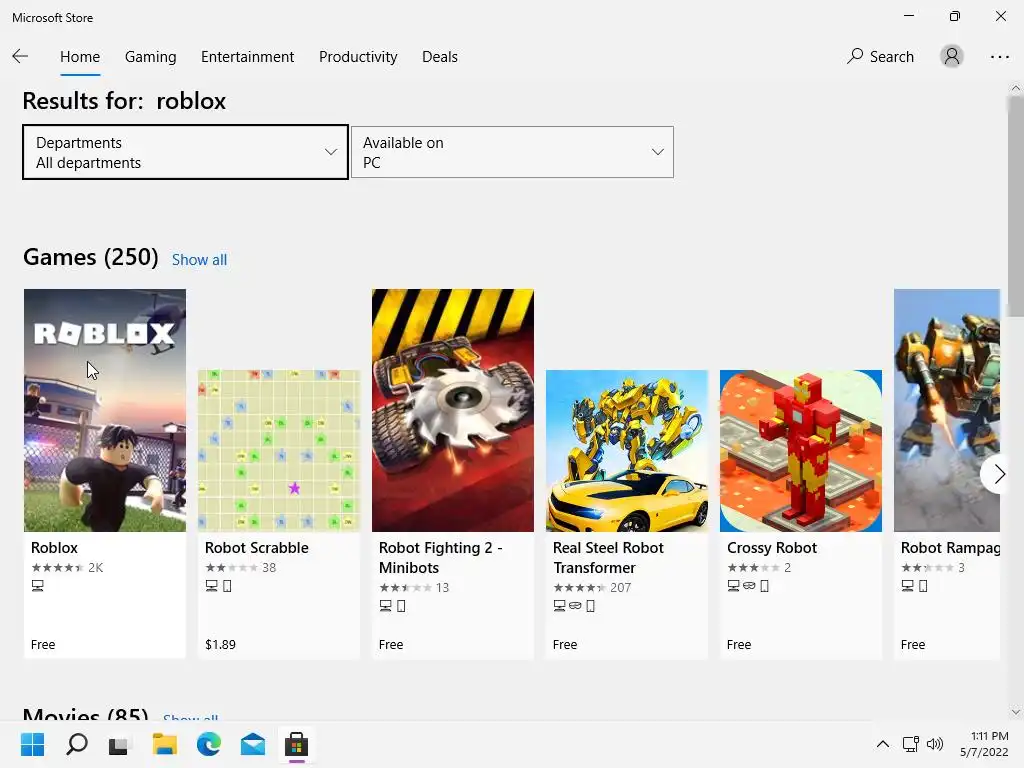Open the Robot Scrabble title
The width and height of the screenshot is (1024, 768).
click(257, 548)
